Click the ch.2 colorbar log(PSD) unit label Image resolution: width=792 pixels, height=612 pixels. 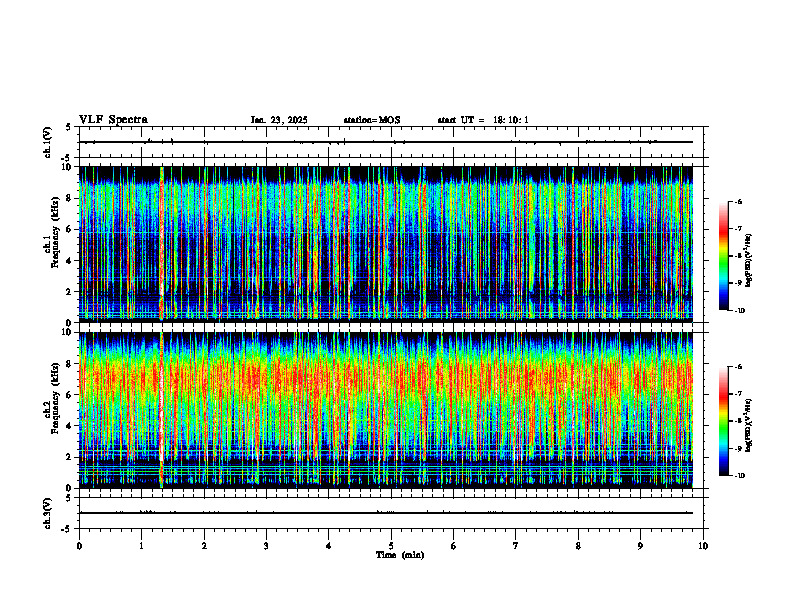click(x=749, y=425)
